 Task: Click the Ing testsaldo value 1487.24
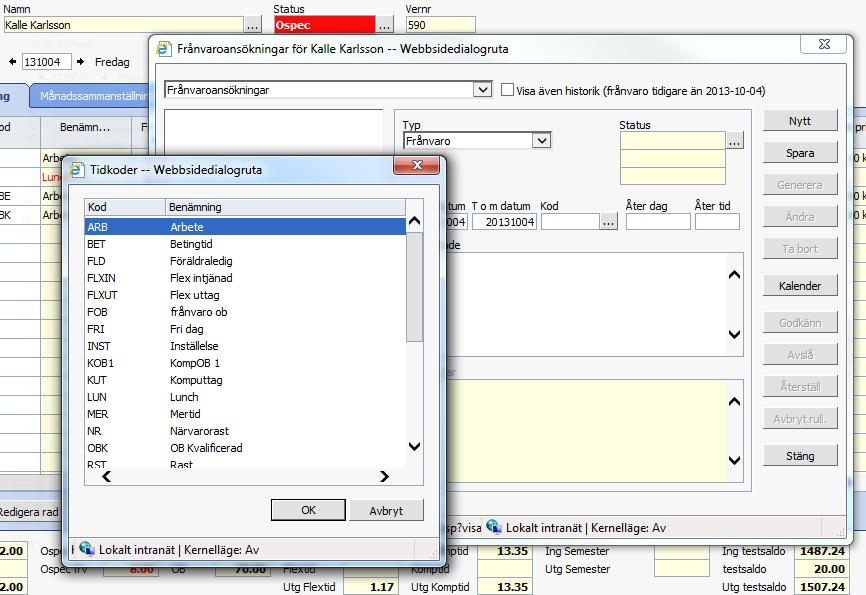click(x=821, y=551)
